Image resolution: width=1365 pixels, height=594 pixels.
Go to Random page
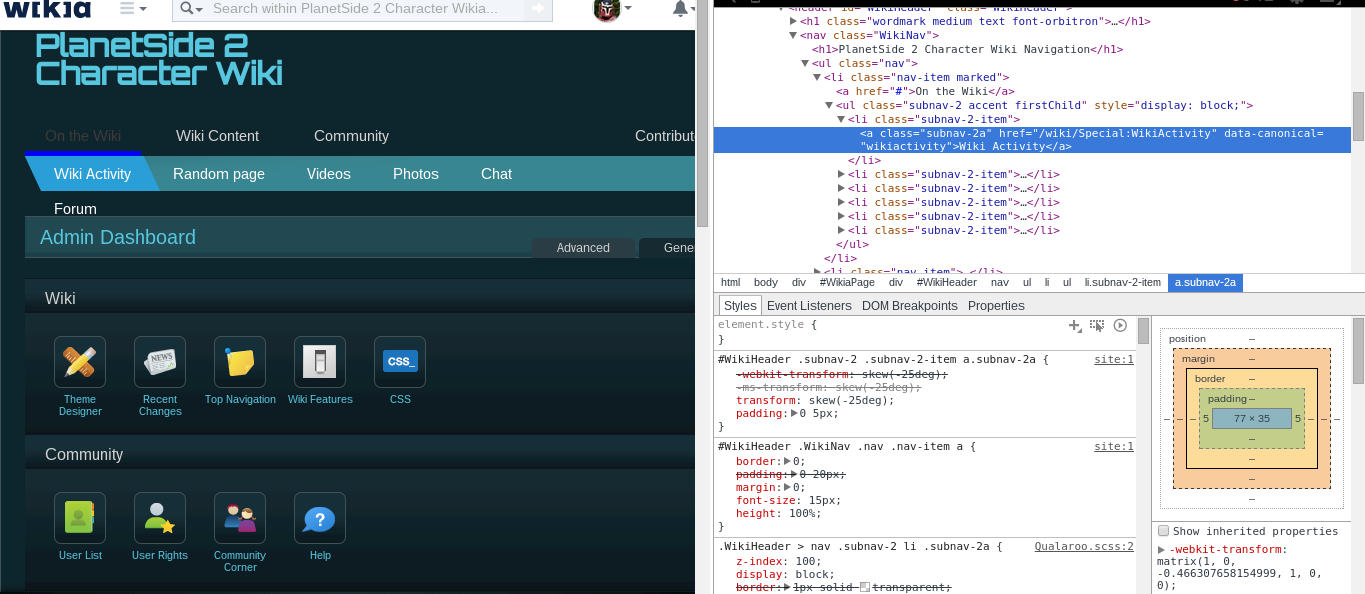219,174
